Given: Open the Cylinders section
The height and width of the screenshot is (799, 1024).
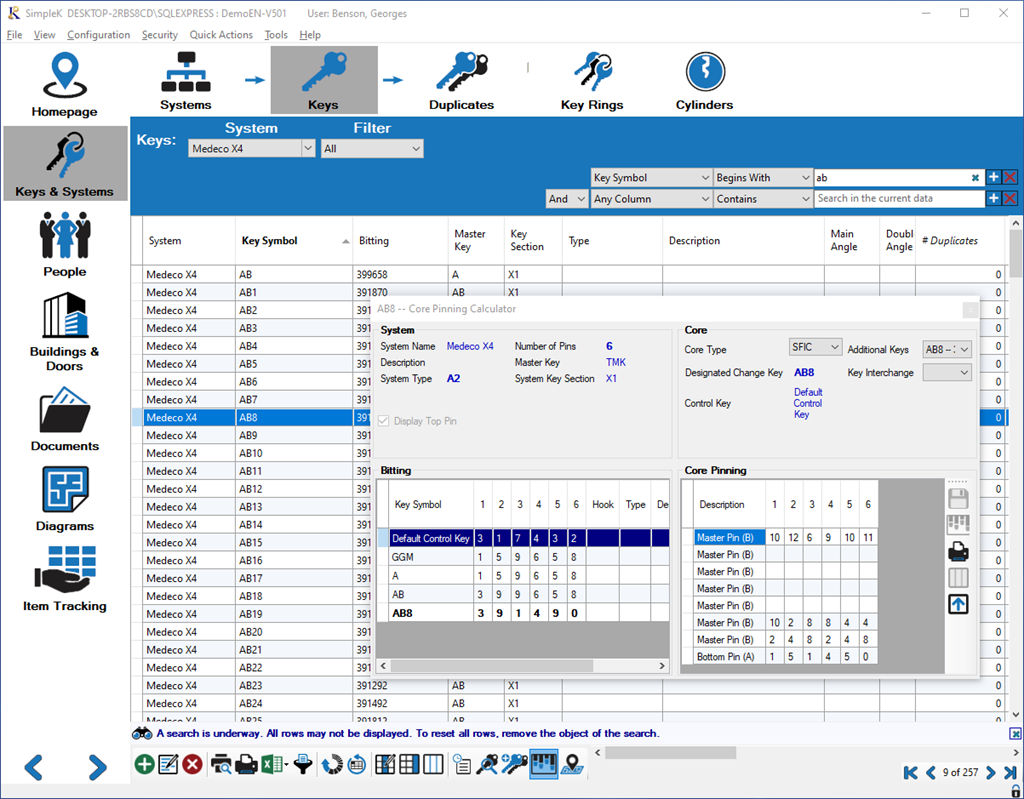Looking at the screenshot, I should click(x=704, y=80).
